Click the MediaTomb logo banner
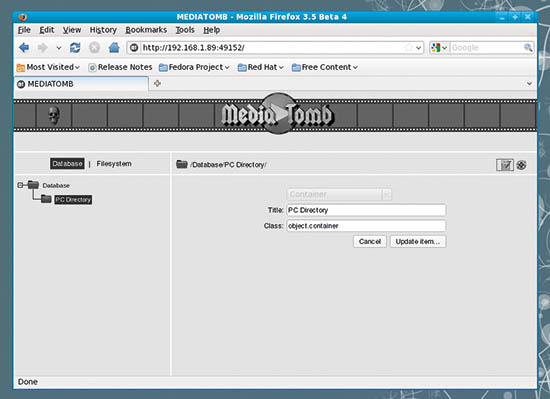This screenshot has height=399, width=550. point(277,114)
